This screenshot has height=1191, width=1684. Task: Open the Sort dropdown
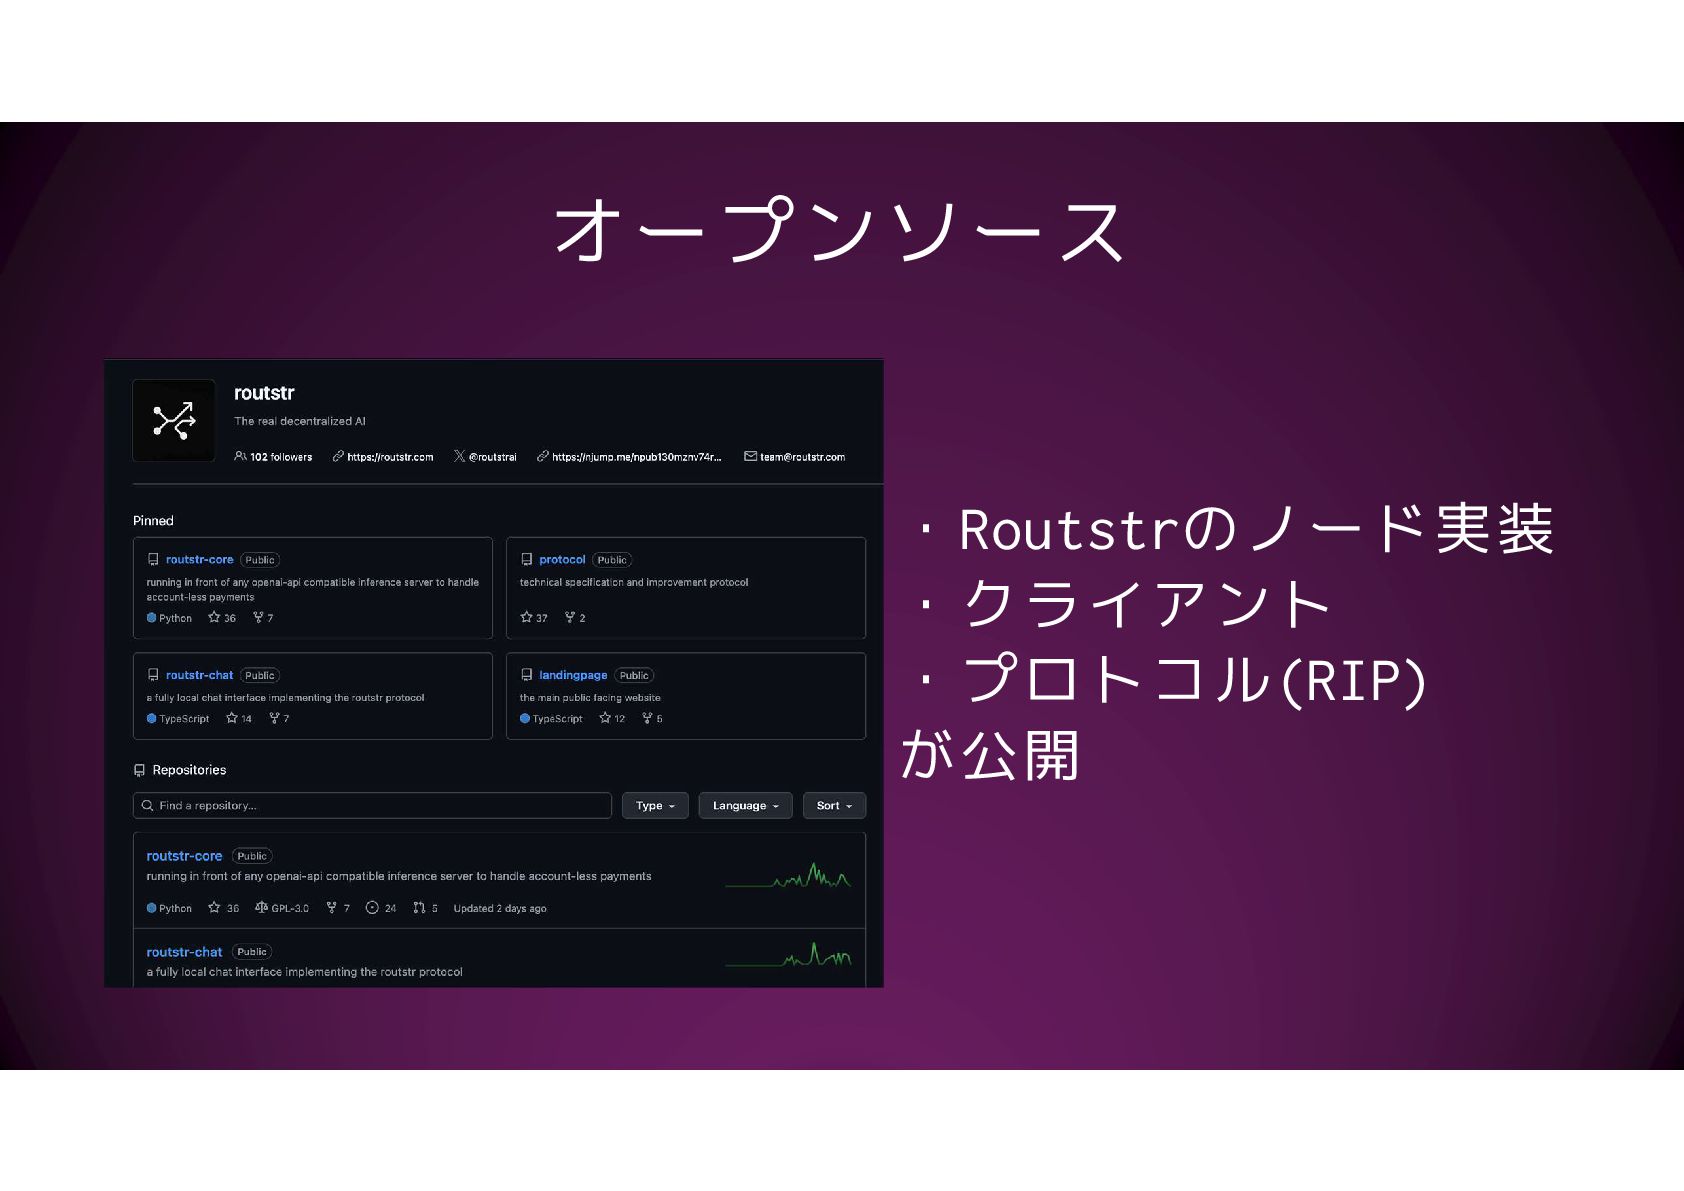834,806
